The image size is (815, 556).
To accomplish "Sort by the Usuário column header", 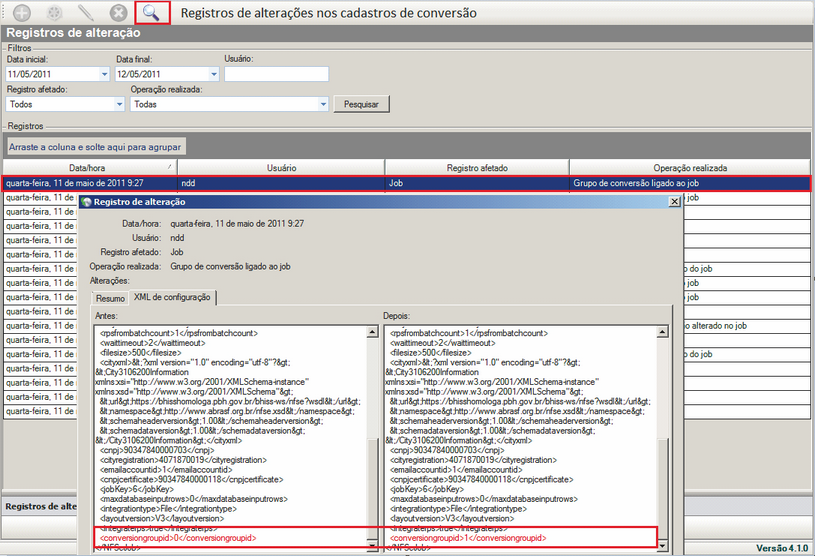I will tap(281, 168).
